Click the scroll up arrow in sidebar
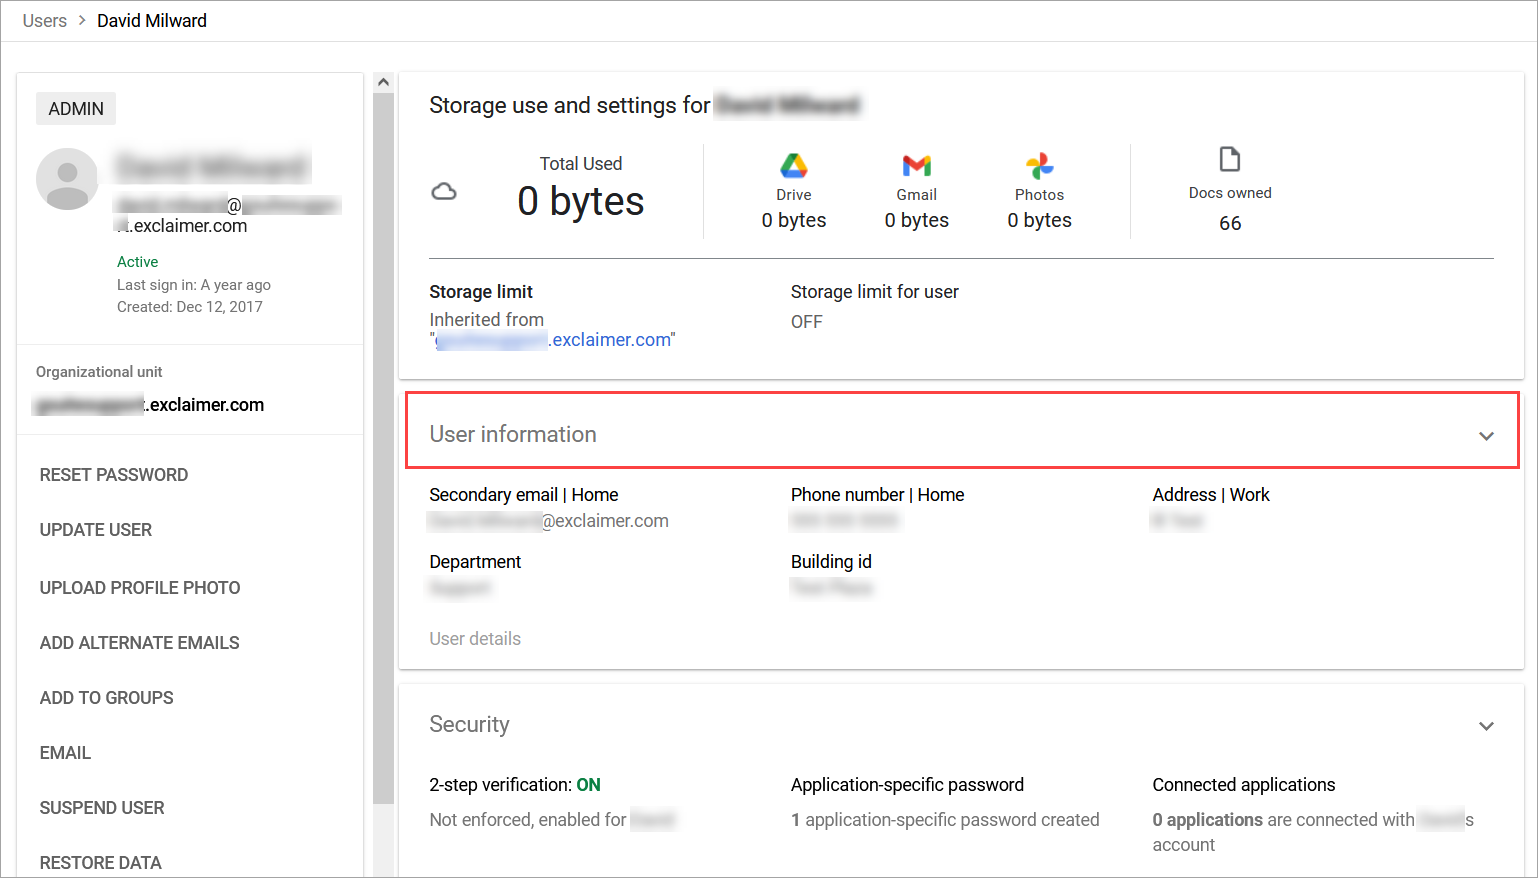Viewport: 1538px width, 878px height. click(383, 83)
